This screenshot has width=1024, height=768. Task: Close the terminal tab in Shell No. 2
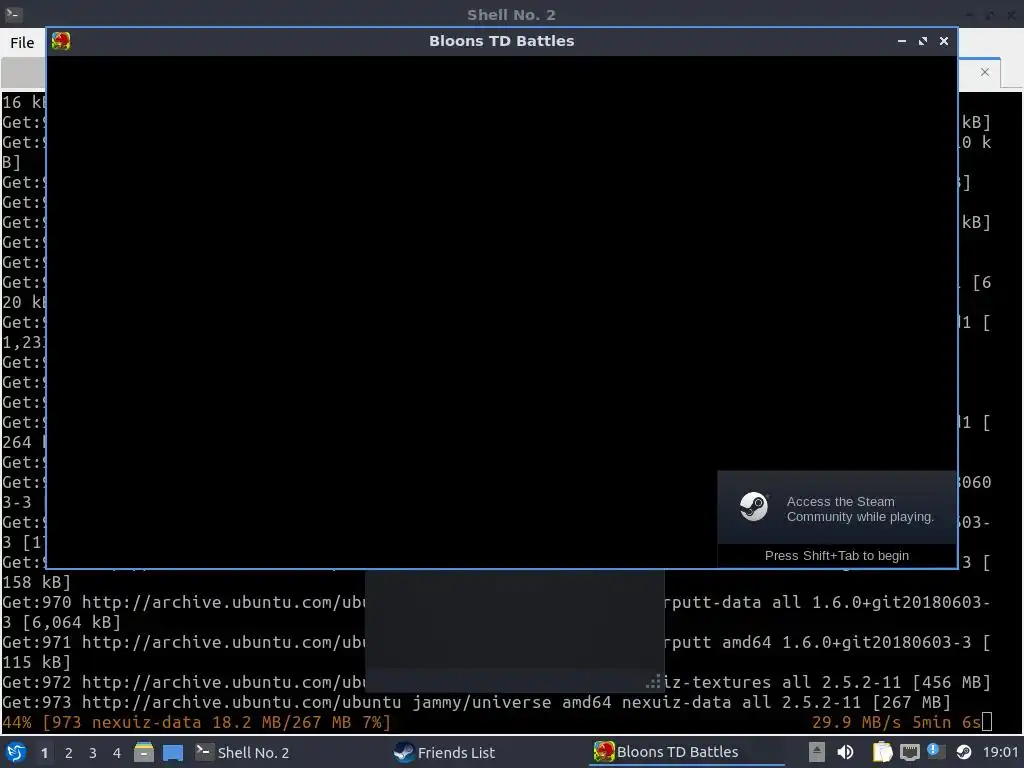point(985,72)
